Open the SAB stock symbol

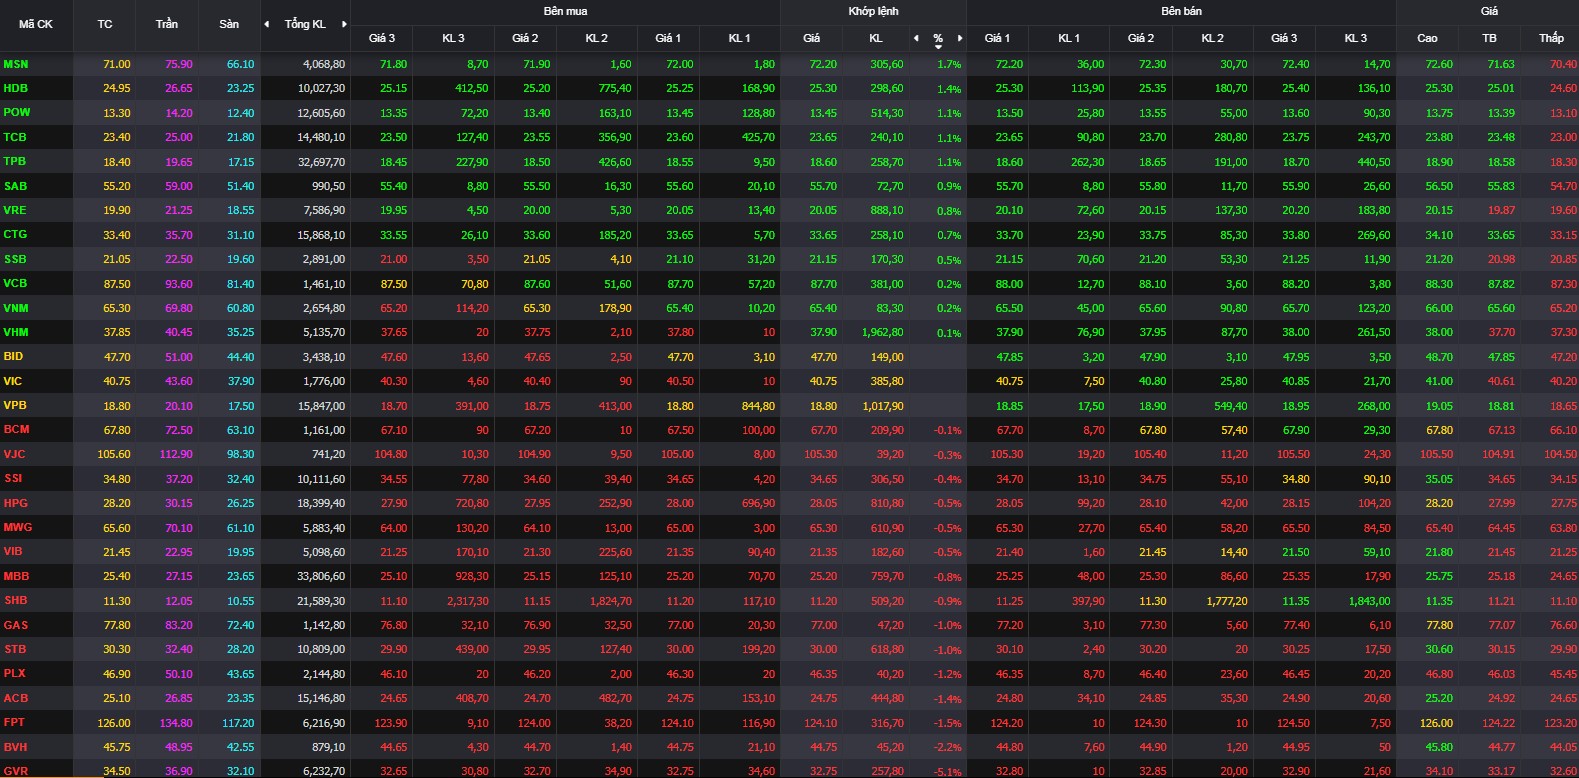click(x=16, y=186)
